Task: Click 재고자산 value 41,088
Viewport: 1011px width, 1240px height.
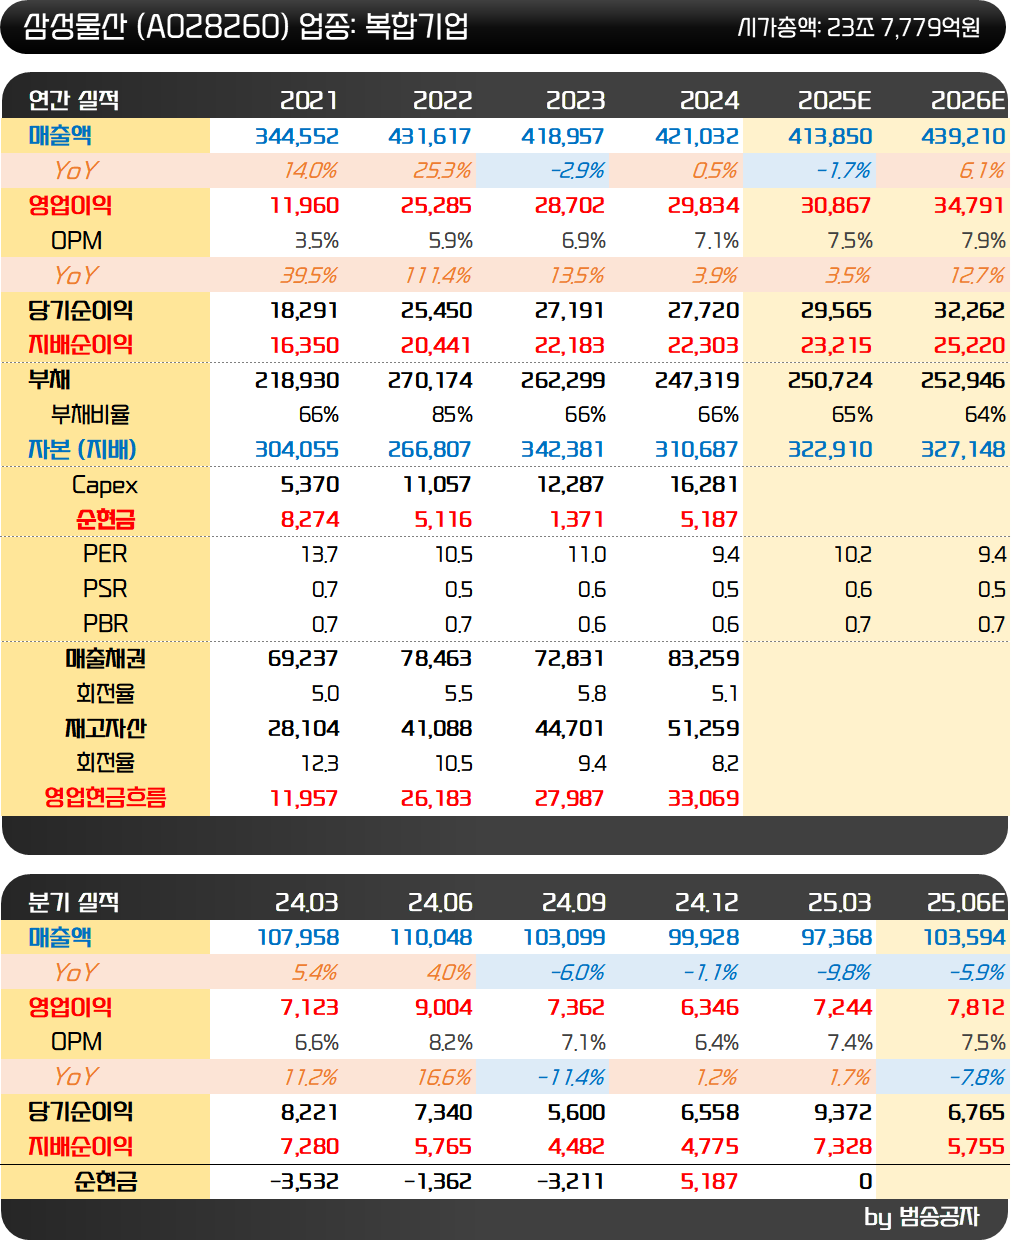Action: coord(436,729)
